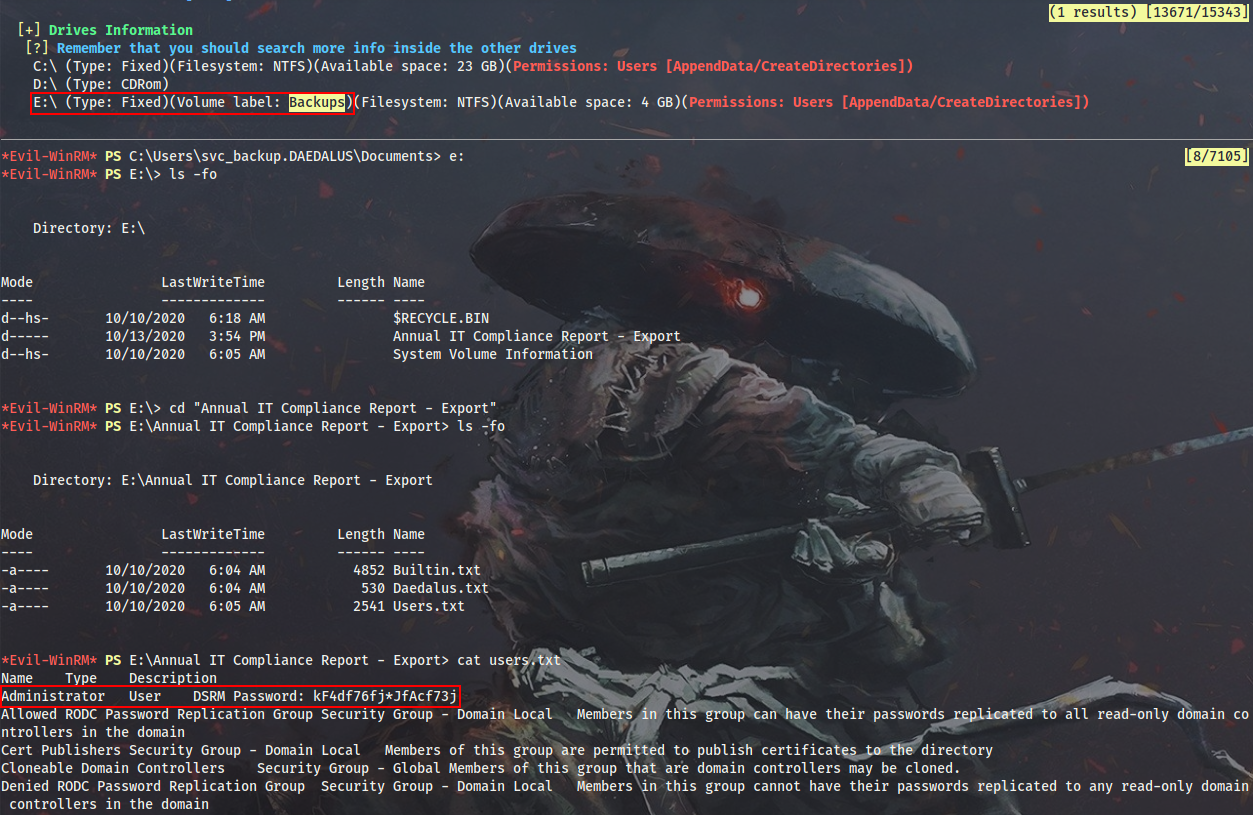Select the "Daedalus.txt" file name
Image resolution: width=1253 pixels, height=815 pixels.
[441, 588]
